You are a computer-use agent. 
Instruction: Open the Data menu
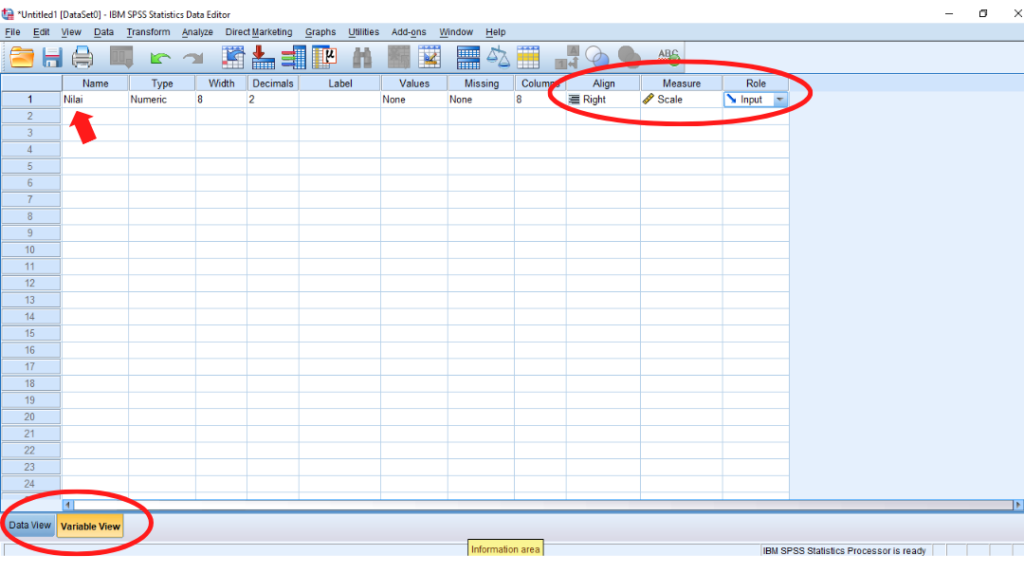[x=104, y=32]
